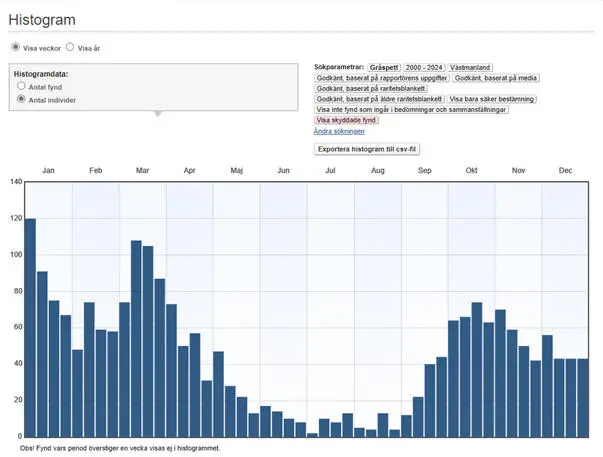Image resolution: width=603 pixels, height=457 pixels.
Task: Choose "Antal individer" histogram data option
Action: point(22,100)
